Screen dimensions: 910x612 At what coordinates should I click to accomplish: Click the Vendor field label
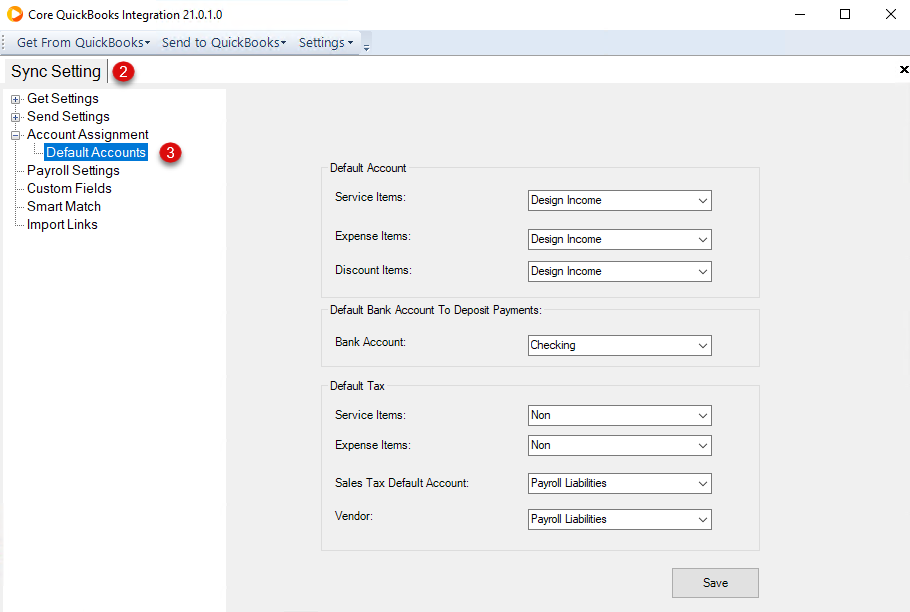tap(353, 516)
